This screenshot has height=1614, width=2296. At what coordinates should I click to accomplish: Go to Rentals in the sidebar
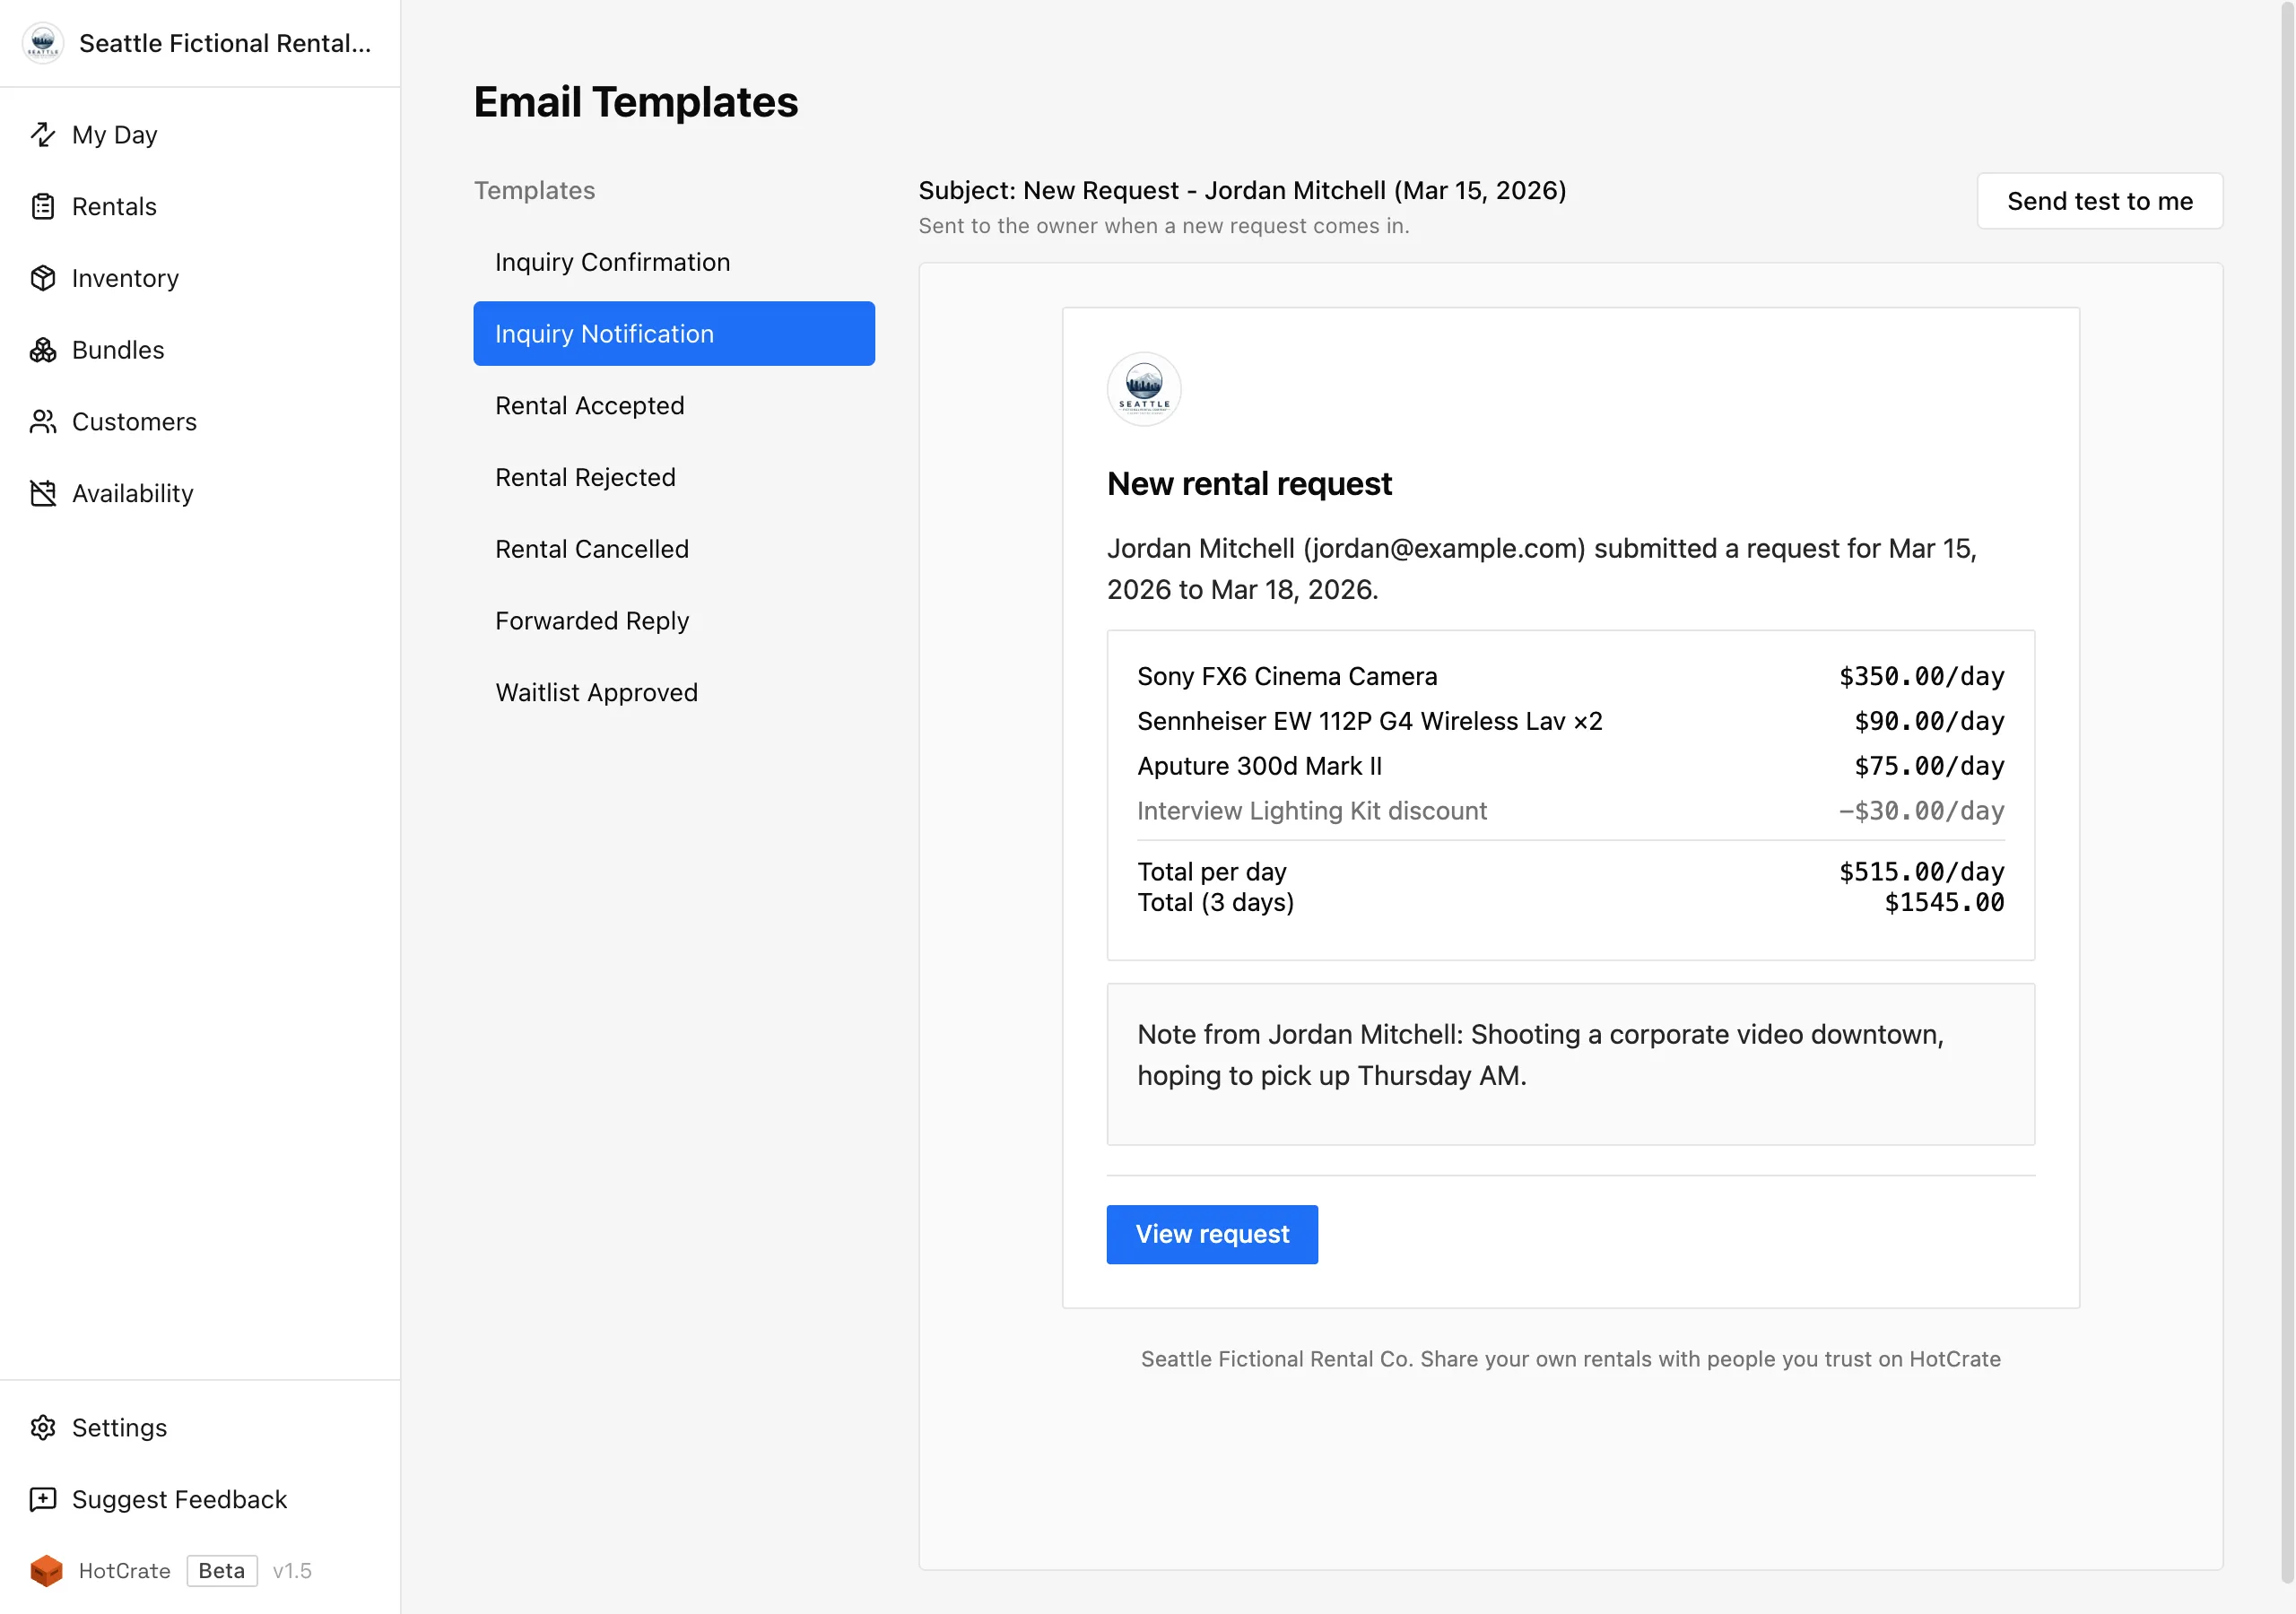[200, 206]
